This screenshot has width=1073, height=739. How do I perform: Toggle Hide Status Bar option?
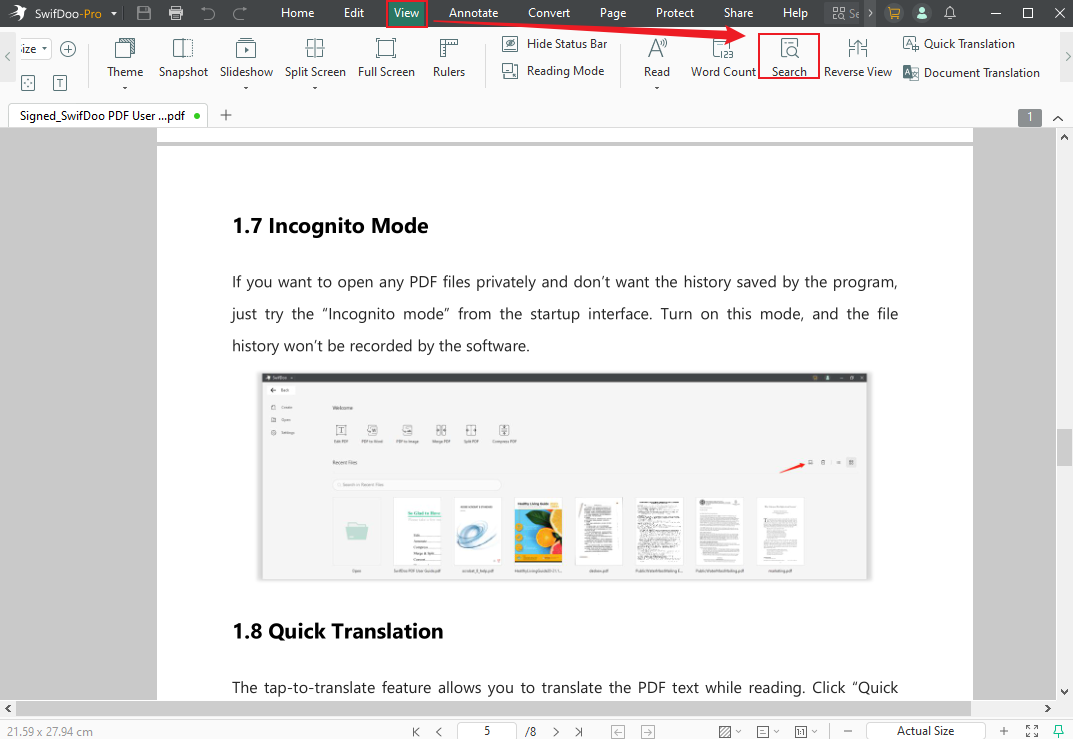(x=555, y=44)
